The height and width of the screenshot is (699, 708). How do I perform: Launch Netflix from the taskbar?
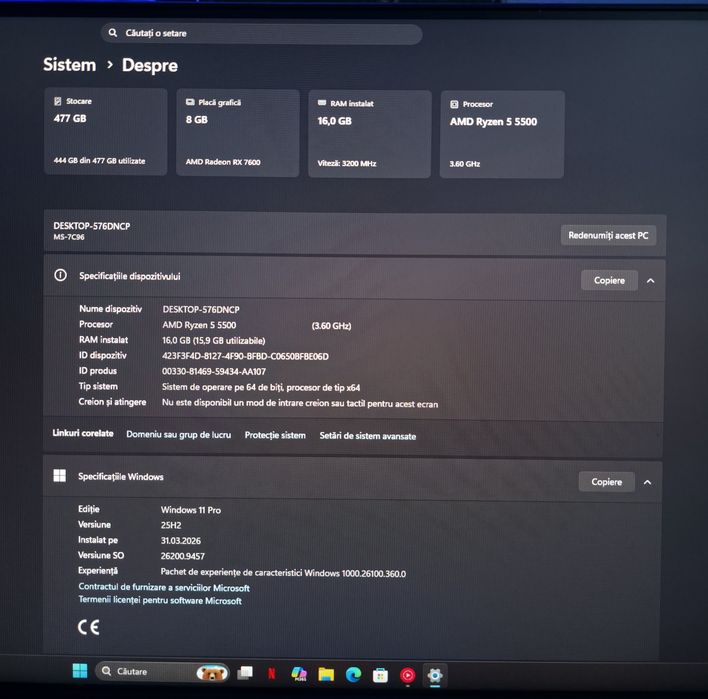tap(271, 674)
